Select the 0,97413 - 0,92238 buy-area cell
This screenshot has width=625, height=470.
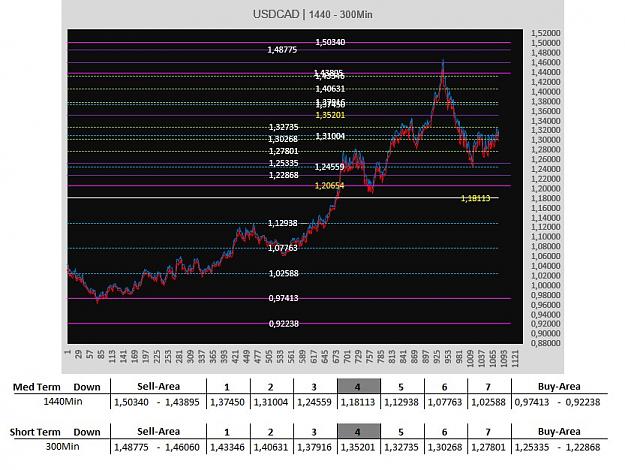point(557,402)
